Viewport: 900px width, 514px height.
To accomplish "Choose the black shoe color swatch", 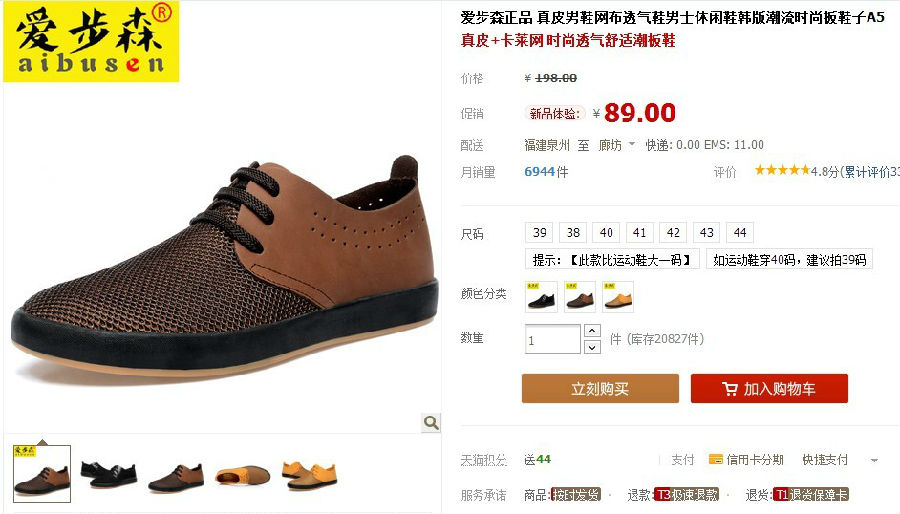I will tap(541, 297).
